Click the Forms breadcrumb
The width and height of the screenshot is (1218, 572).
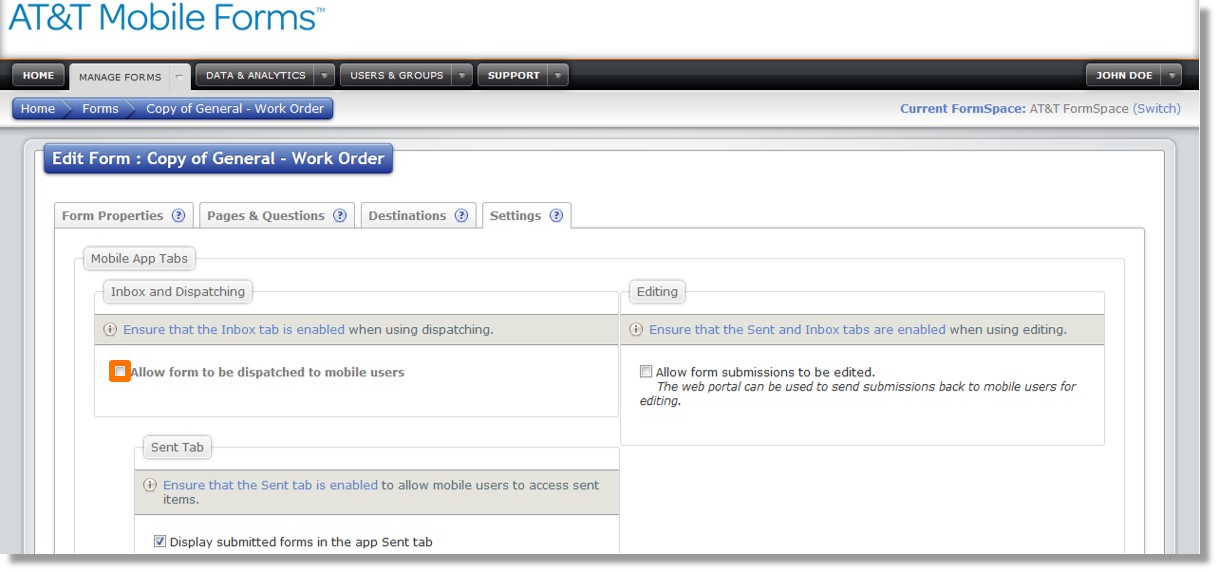(100, 109)
